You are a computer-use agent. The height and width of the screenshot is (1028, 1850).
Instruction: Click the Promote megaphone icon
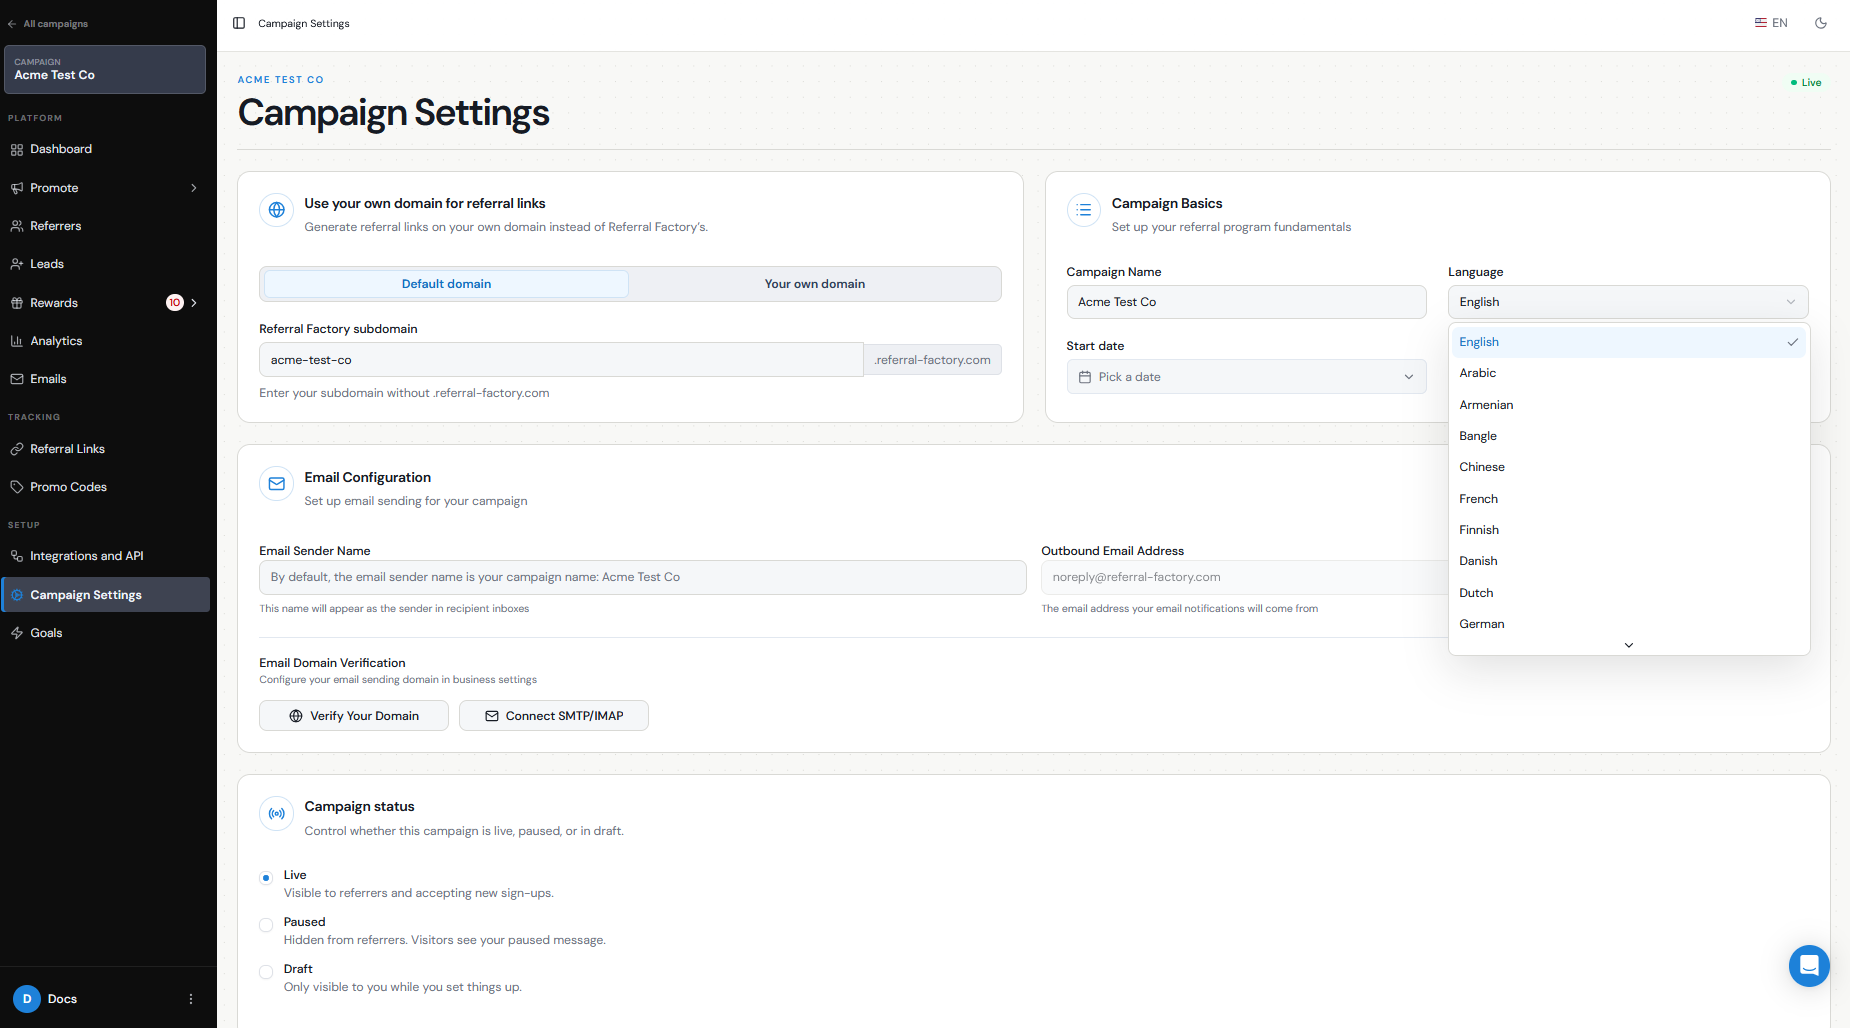coord(17,188)
